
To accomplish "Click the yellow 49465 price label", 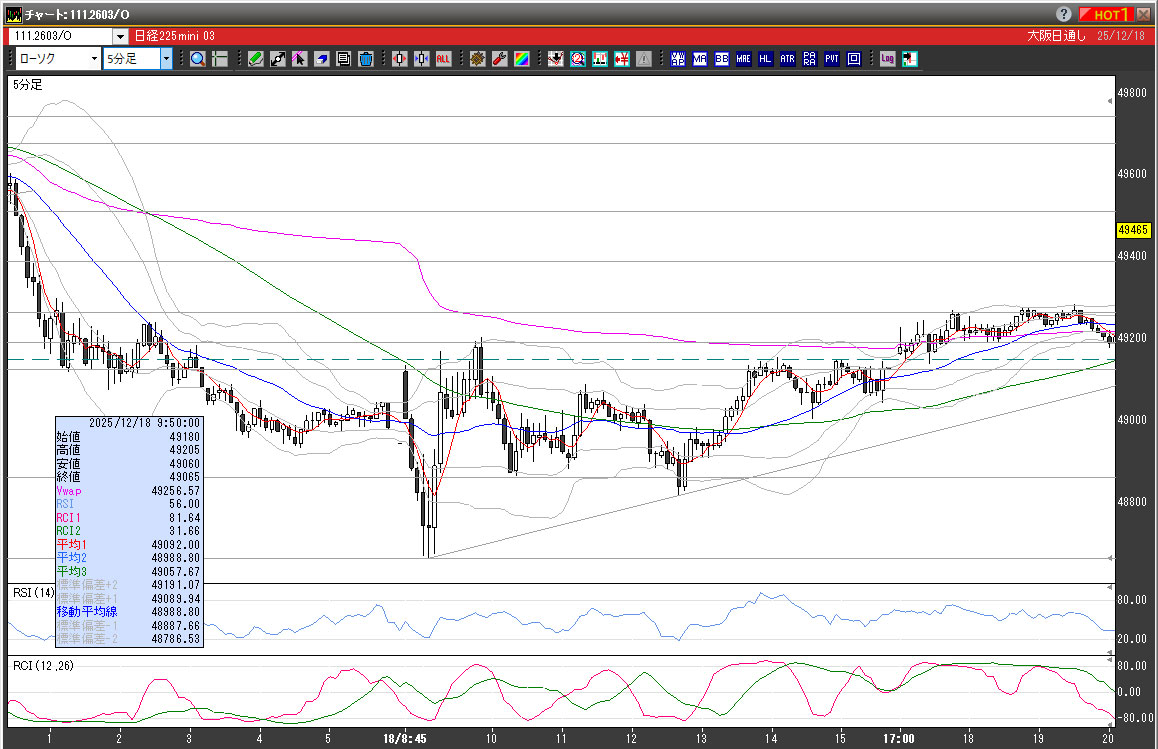I will pos(1133,230).
